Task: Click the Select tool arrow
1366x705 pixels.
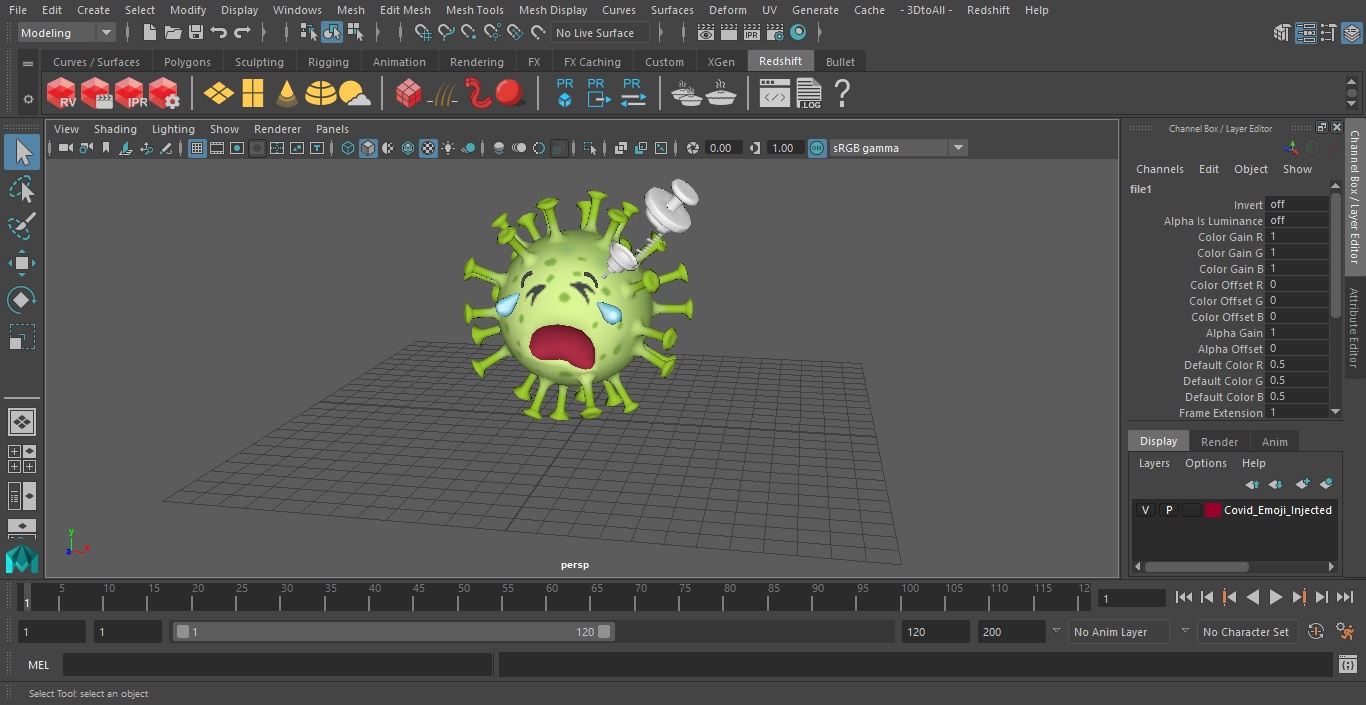Action: pyautogui.click(x=22, y=152)
